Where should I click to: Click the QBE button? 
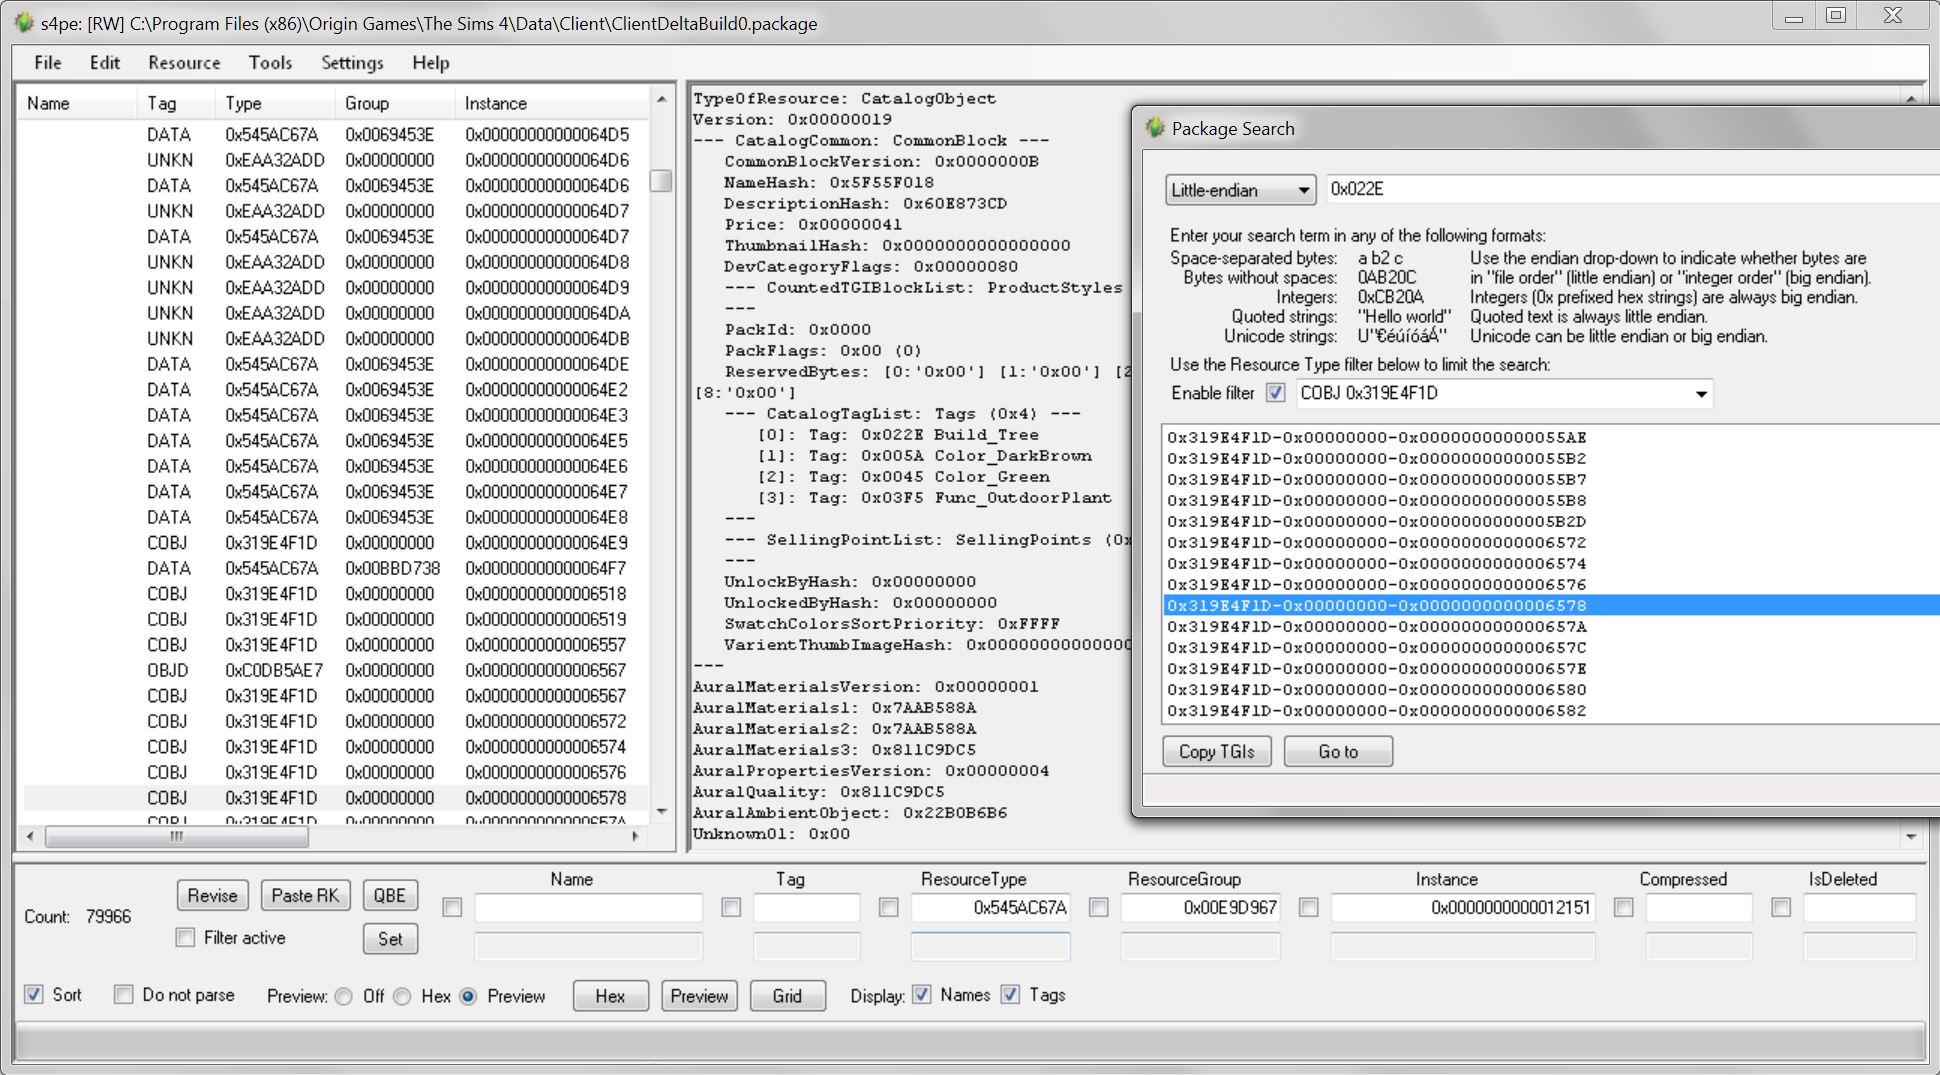[x=390, y=895]
